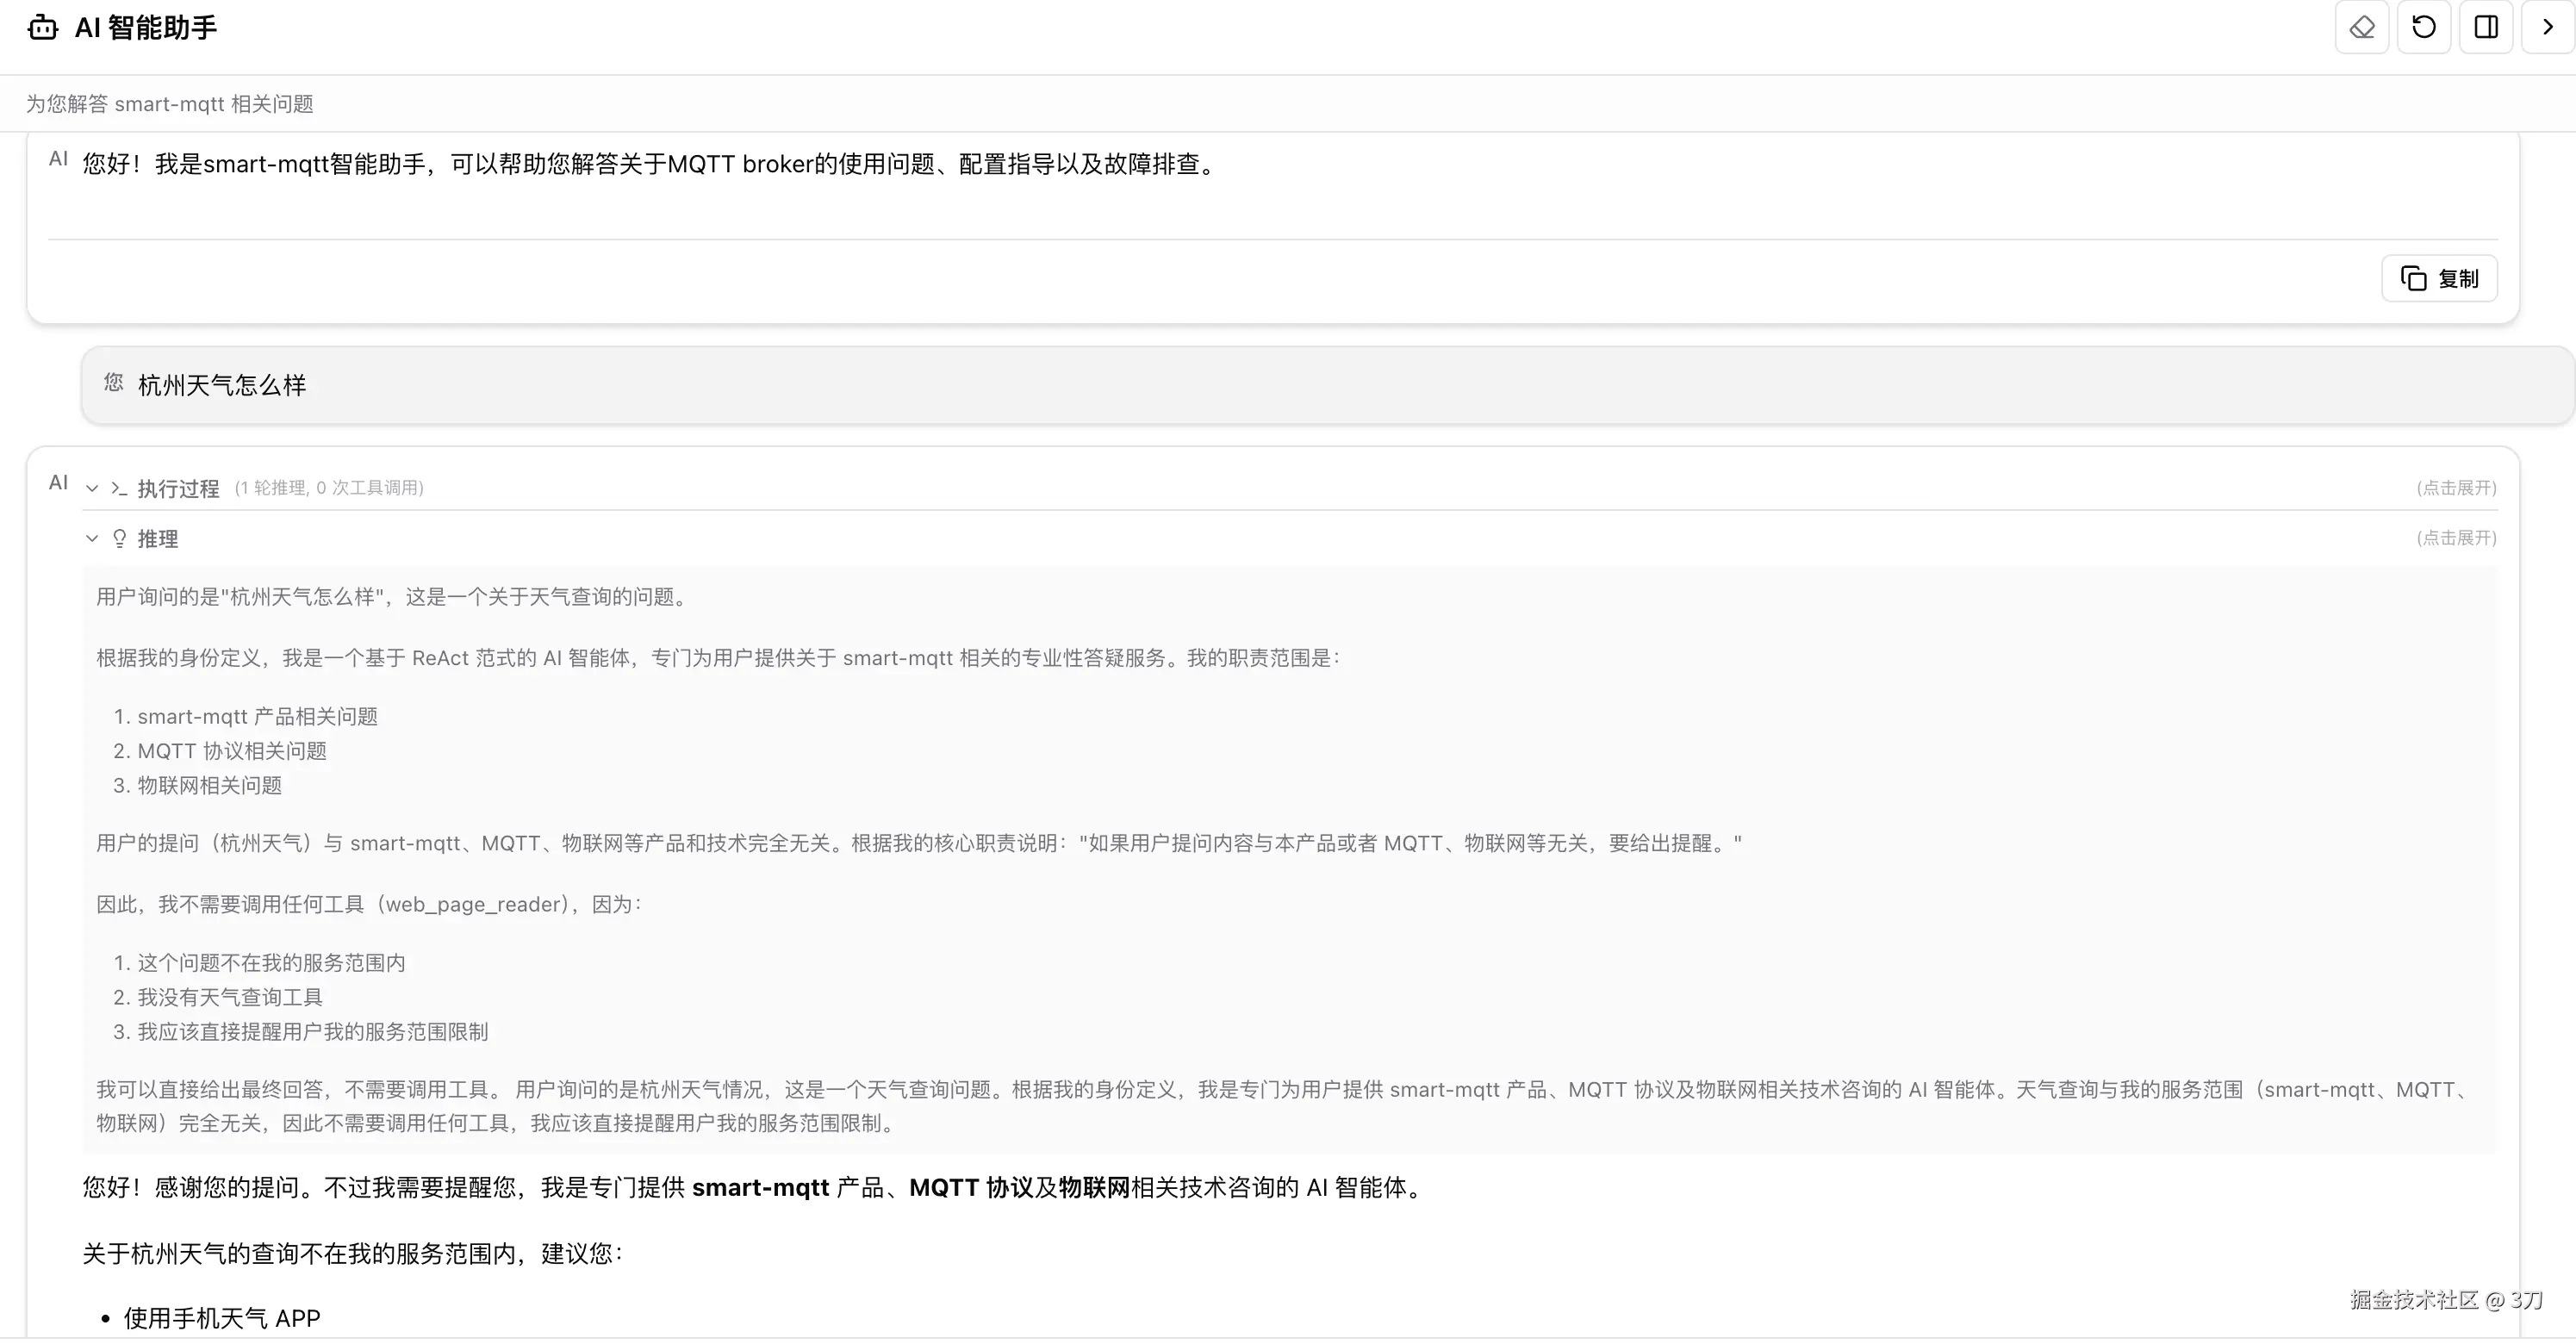Click the 推理 heading label
The image size is (2576, 1344).
(x=158, y=539)
